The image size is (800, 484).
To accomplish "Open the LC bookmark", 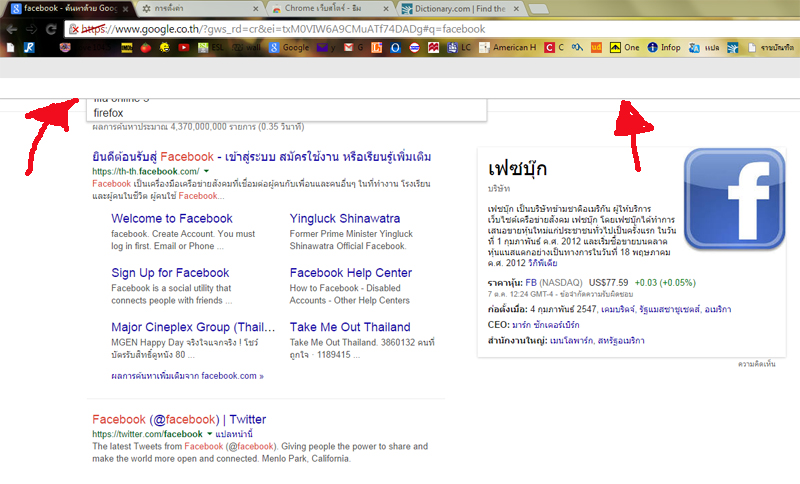I will (459, 47).
